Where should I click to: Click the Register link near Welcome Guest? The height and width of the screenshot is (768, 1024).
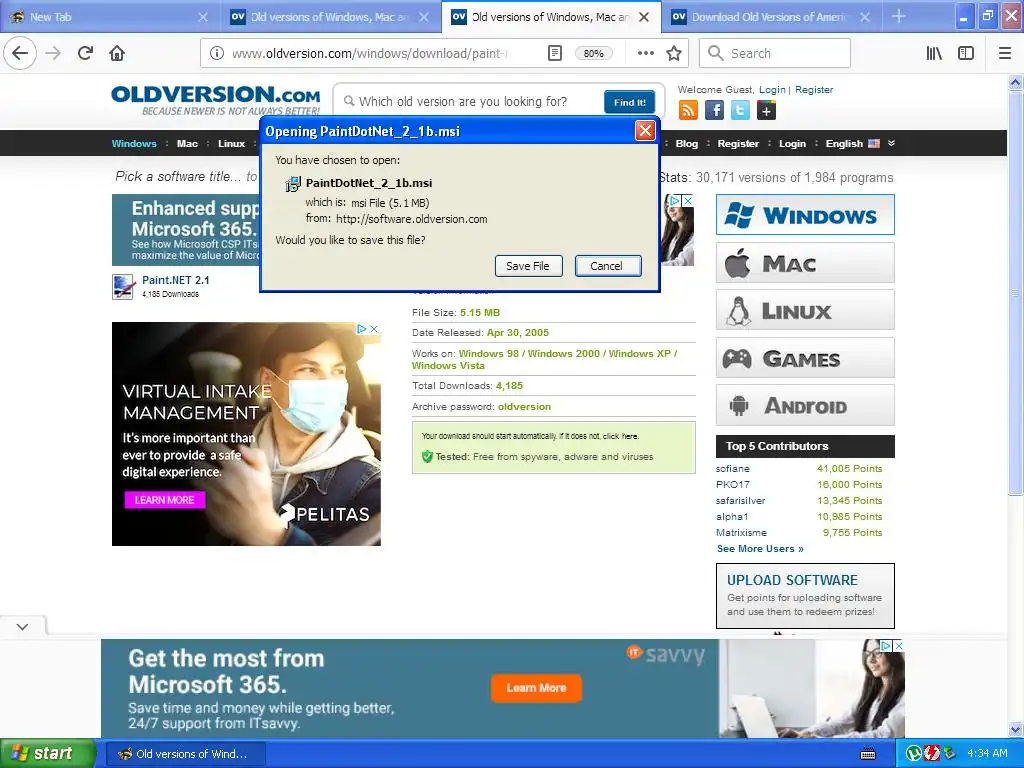[814, 89]
